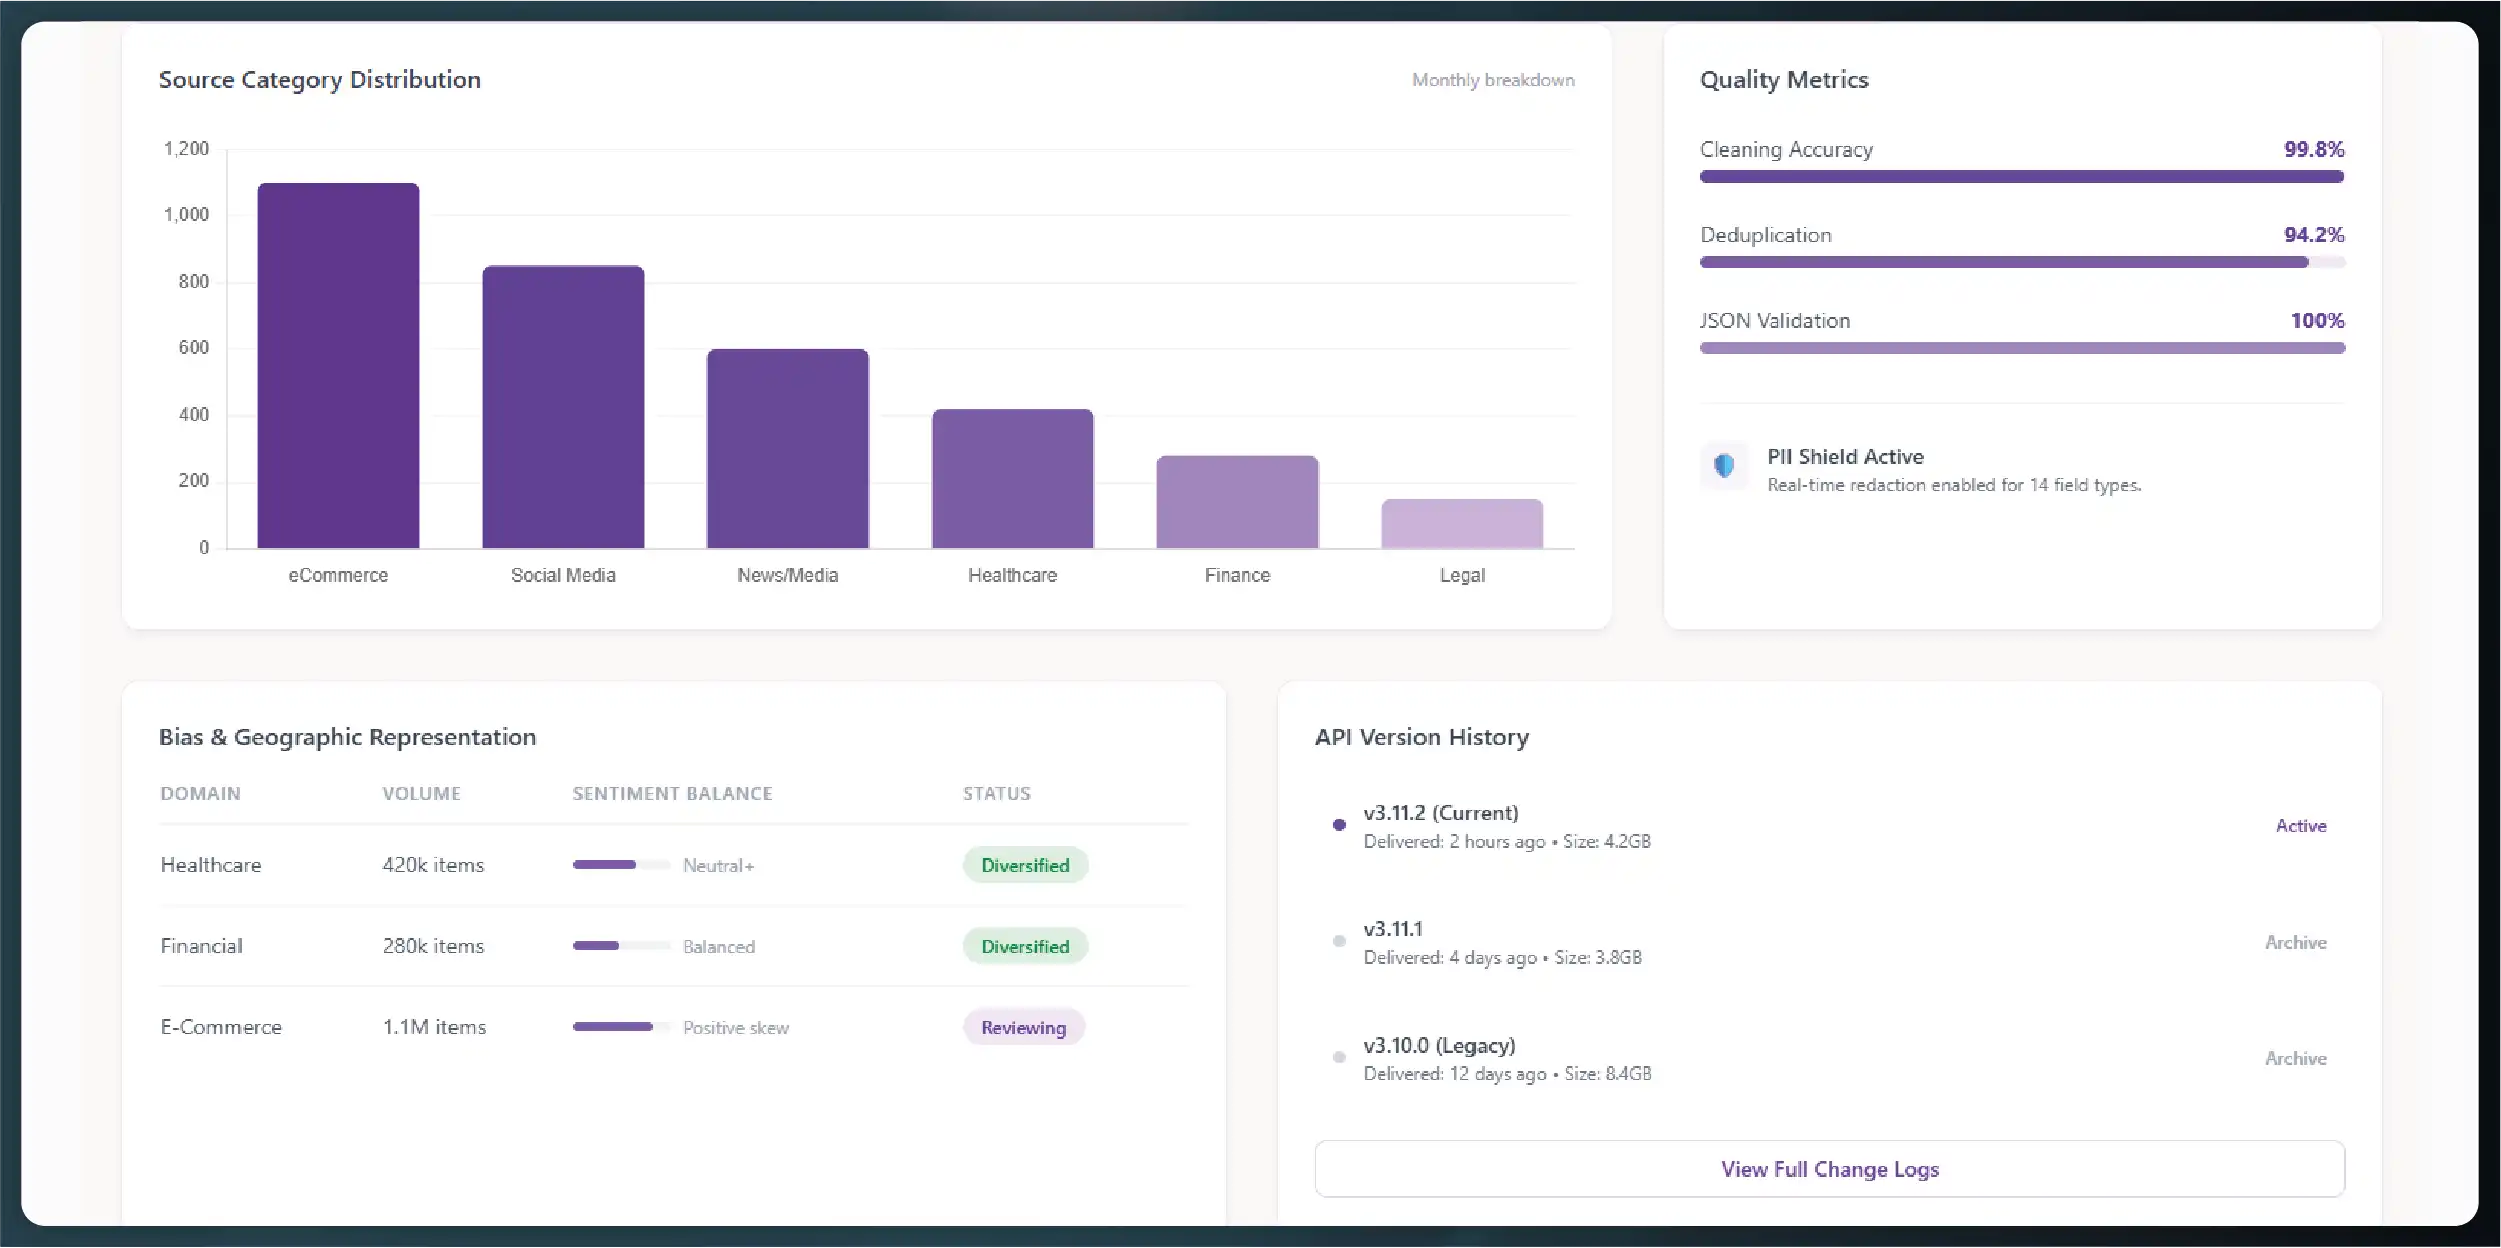Screen dimensions: 2501x1248
Task: Expand the Diversified status badge for Healthcare
Action: click(1025, 864)
